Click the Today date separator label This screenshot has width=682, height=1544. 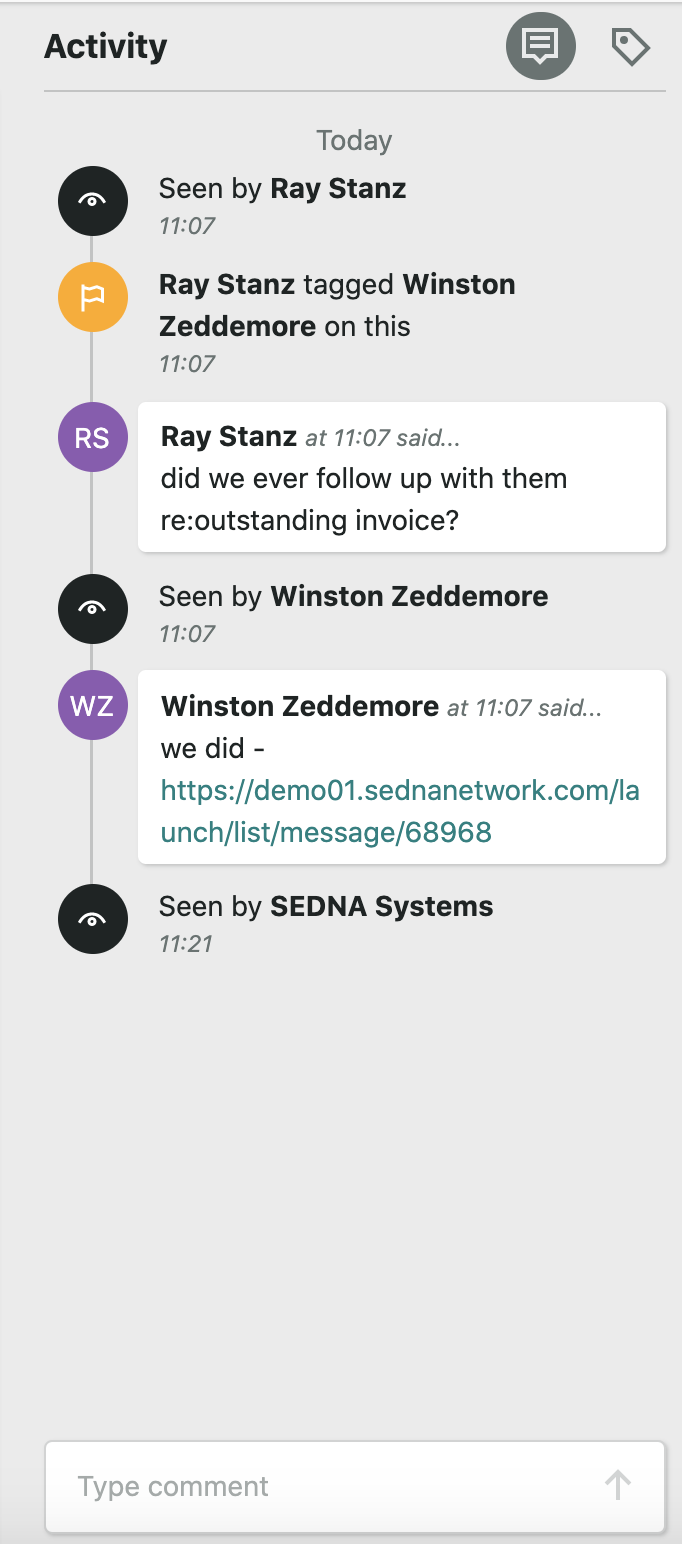coord(354,141)
